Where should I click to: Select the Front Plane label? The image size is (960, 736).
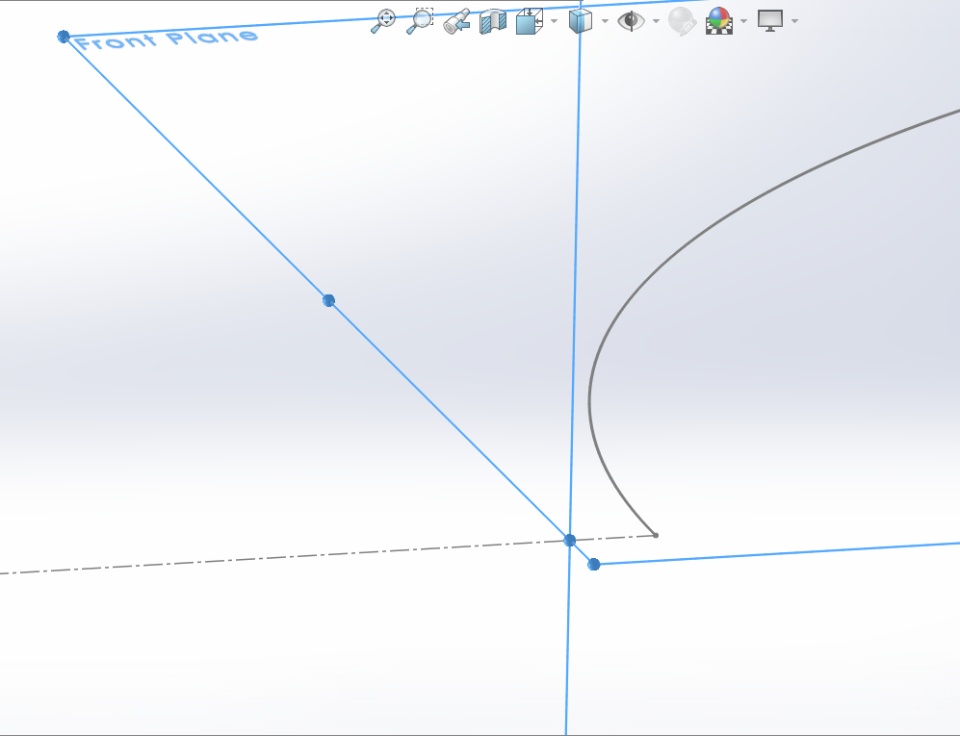tap(167, 39)
